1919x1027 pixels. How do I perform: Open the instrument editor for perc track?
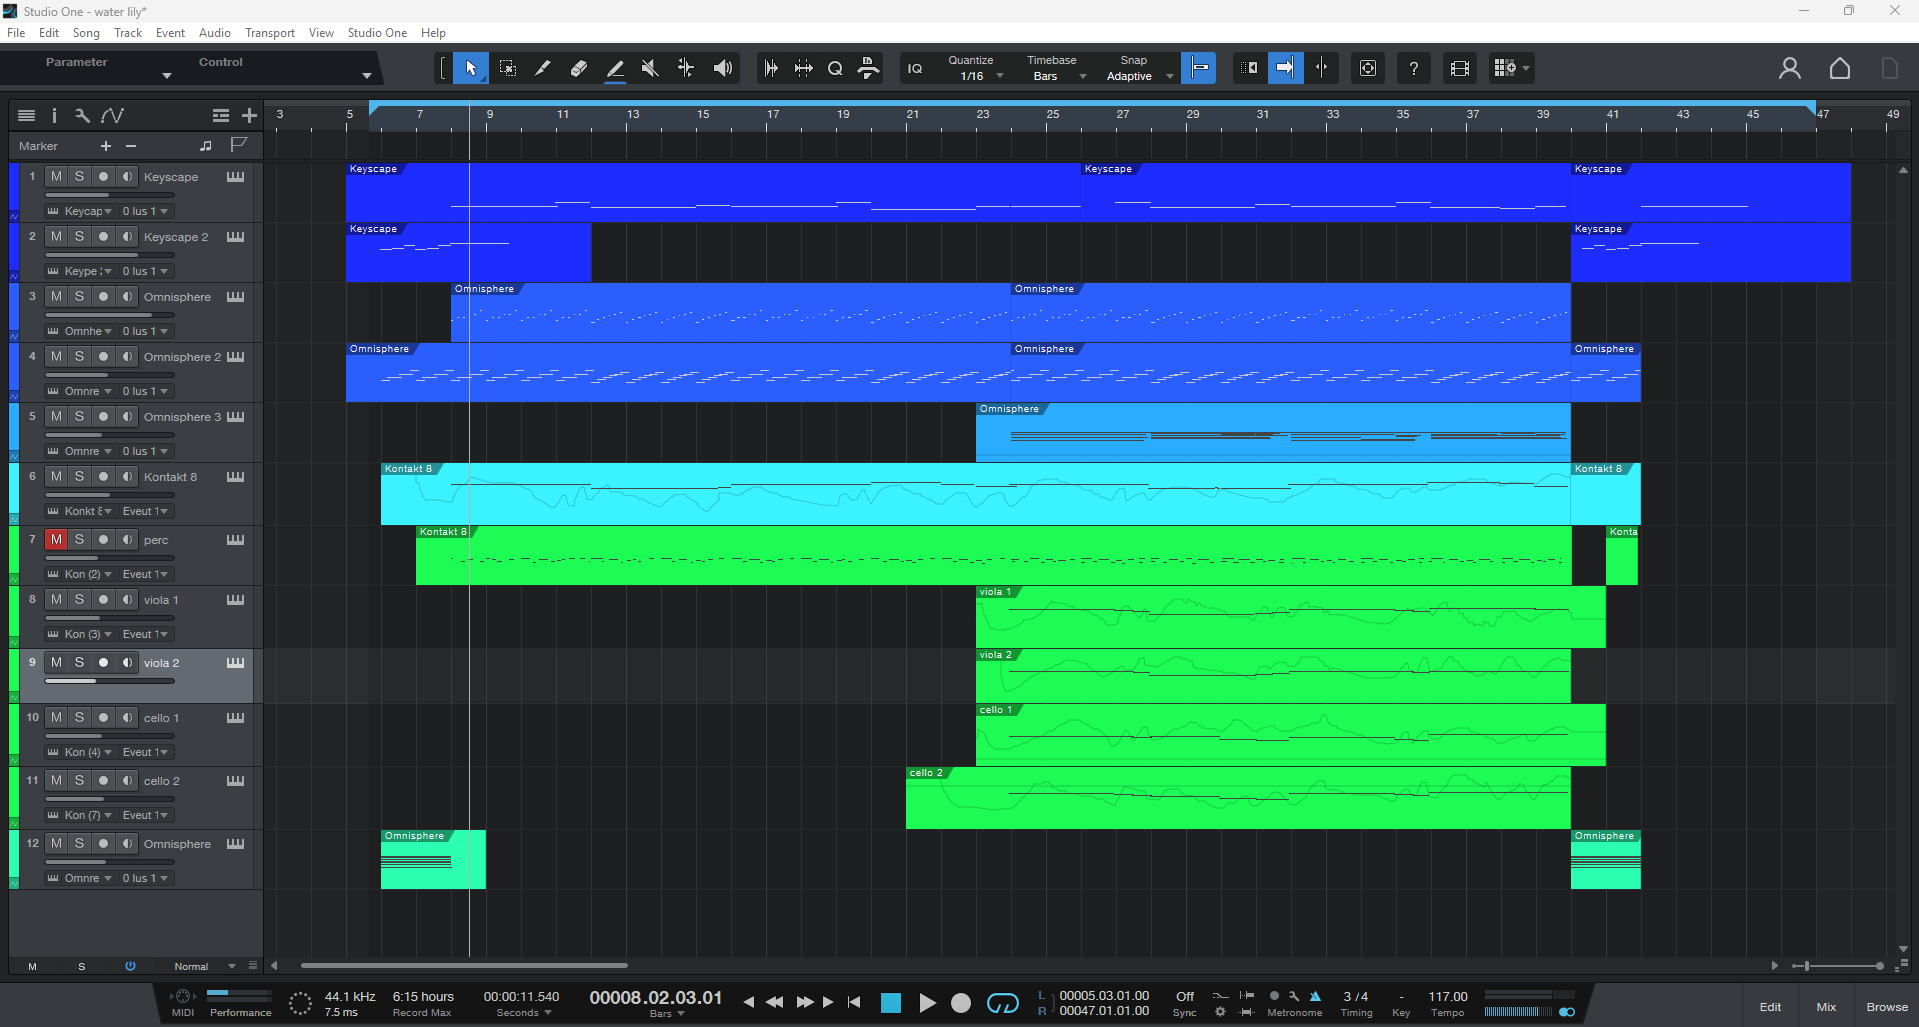pyautogui.click(x=235, y=540)
